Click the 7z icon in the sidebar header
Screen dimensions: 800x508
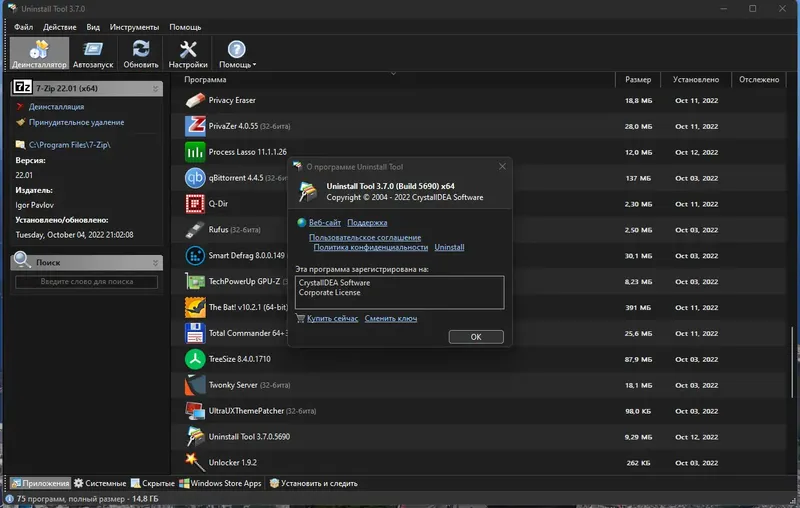point(22,88)
